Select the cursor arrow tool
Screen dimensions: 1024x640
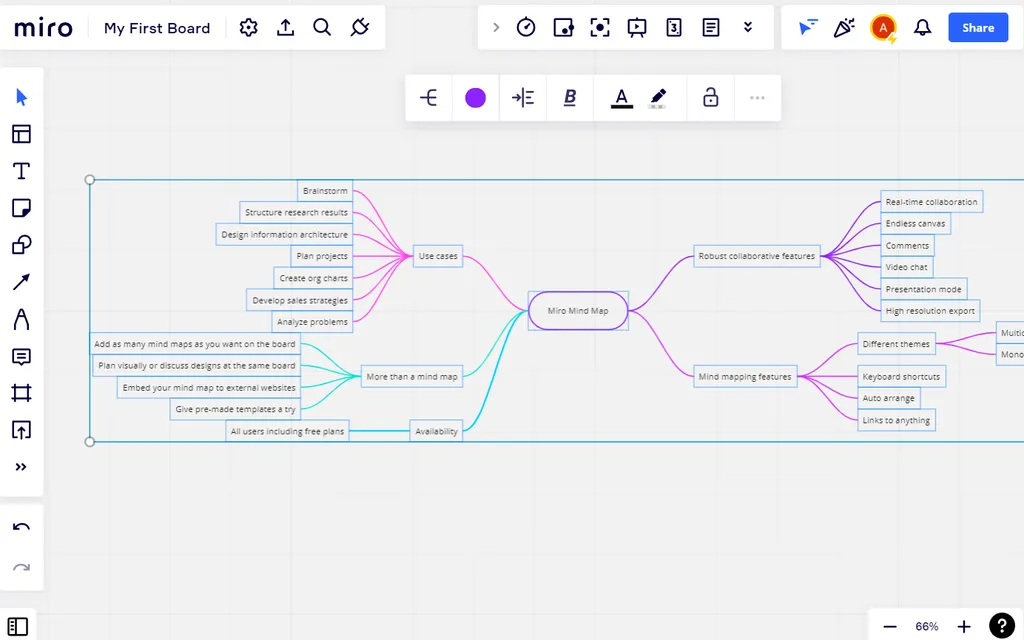(22, 97)
